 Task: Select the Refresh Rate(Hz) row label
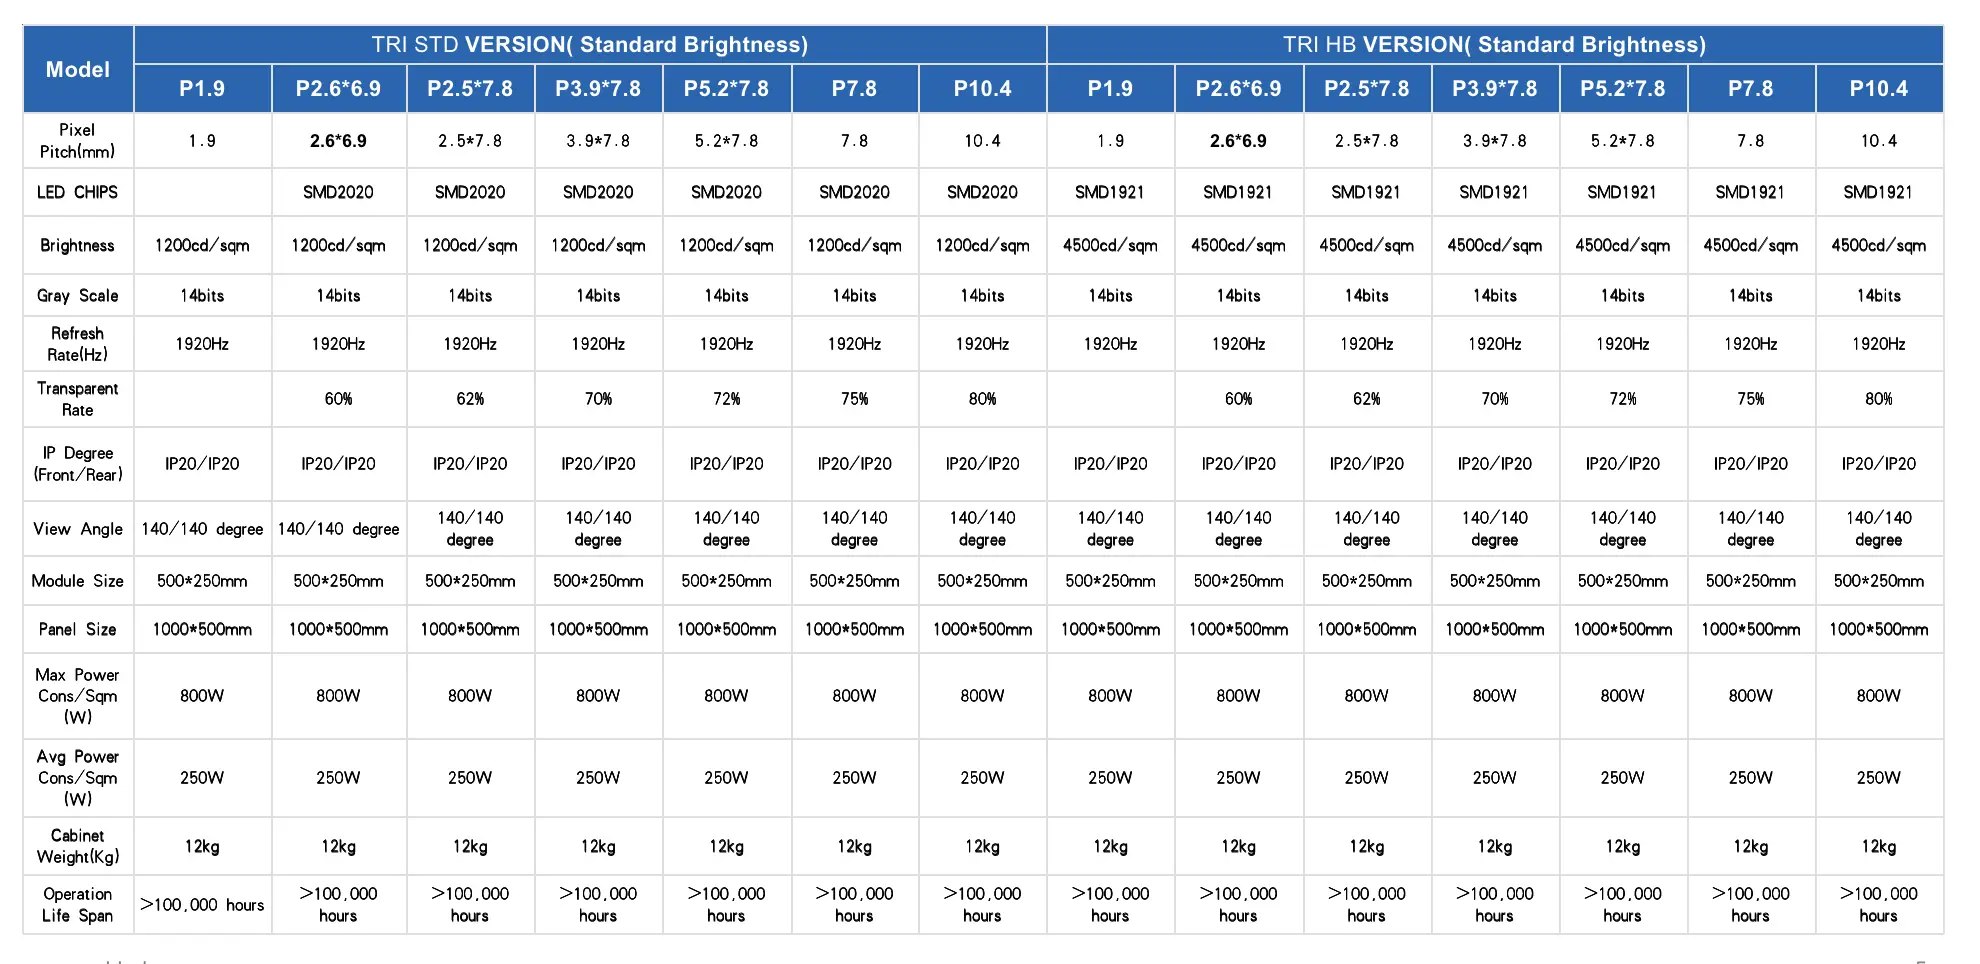pos(78,344)
